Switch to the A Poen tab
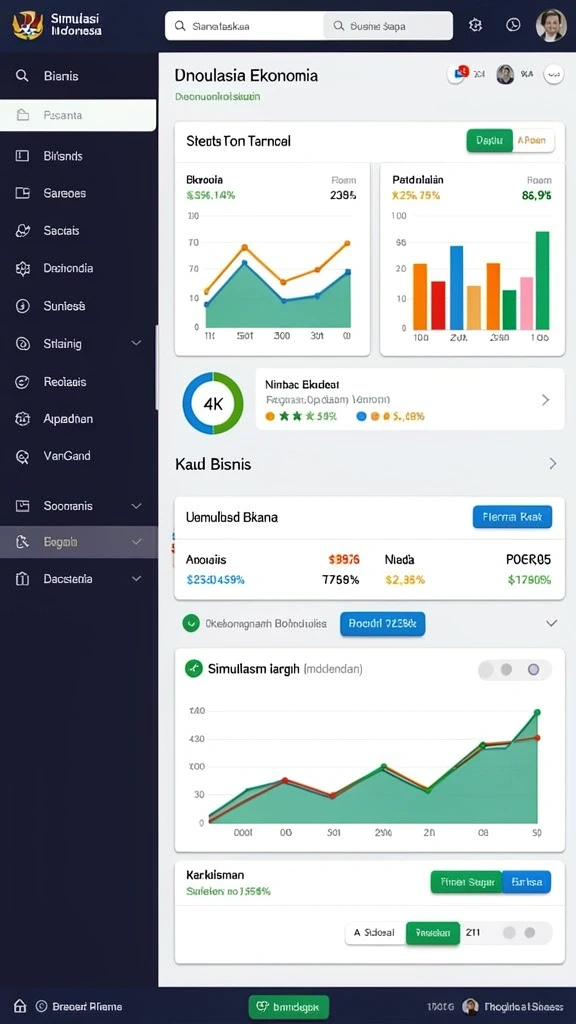576x1024 pixels. coord(532,140)
